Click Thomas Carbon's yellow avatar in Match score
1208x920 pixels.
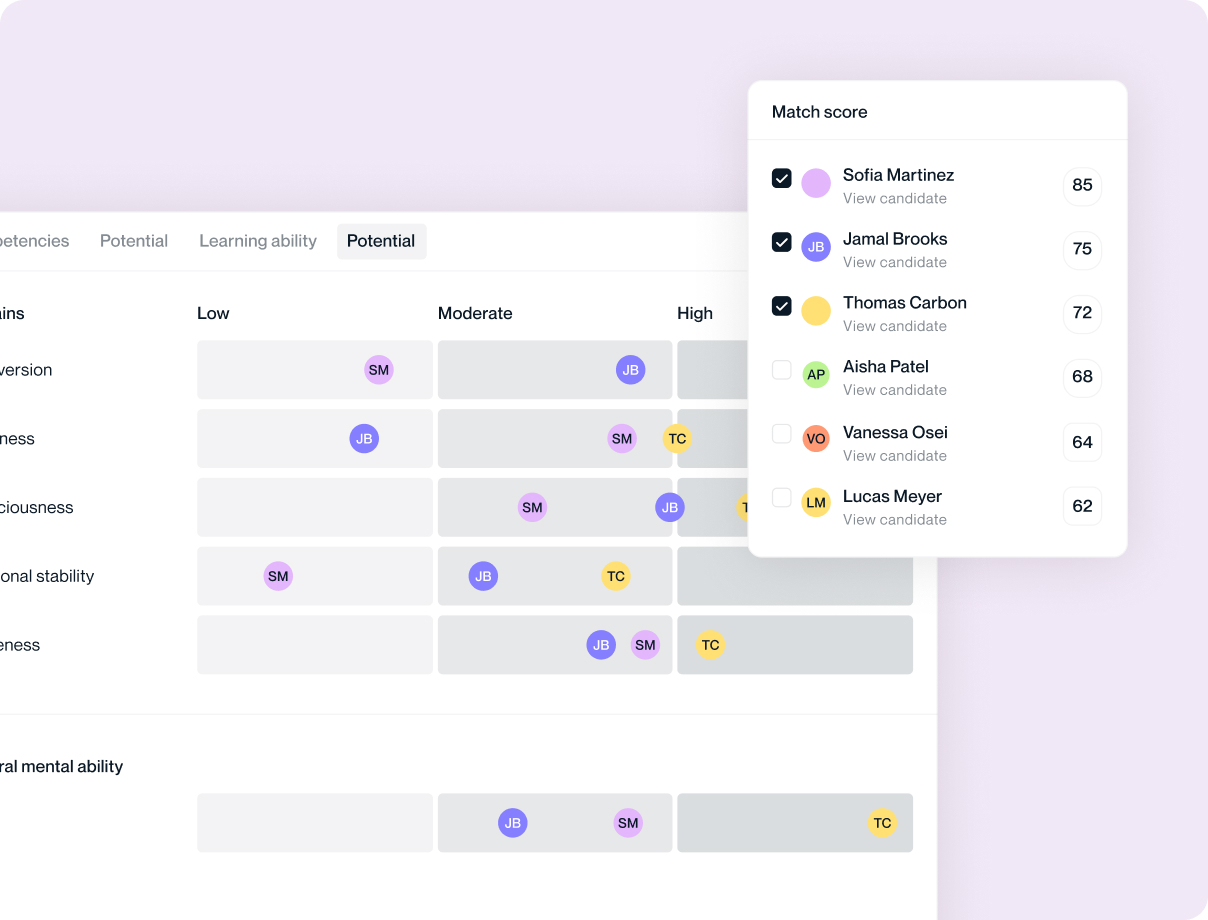[x=816, y=311]
